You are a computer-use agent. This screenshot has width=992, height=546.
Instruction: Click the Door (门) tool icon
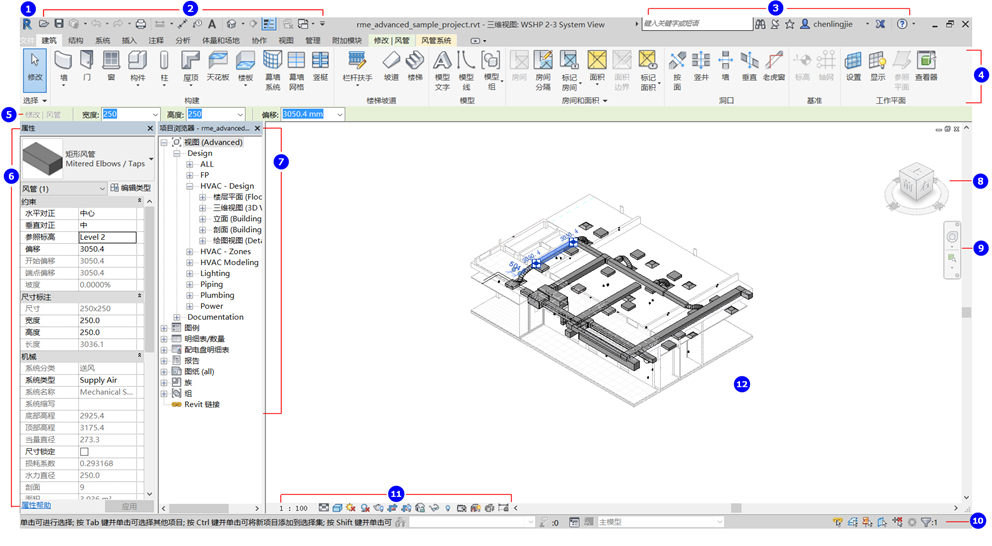(x=87, y=67)
